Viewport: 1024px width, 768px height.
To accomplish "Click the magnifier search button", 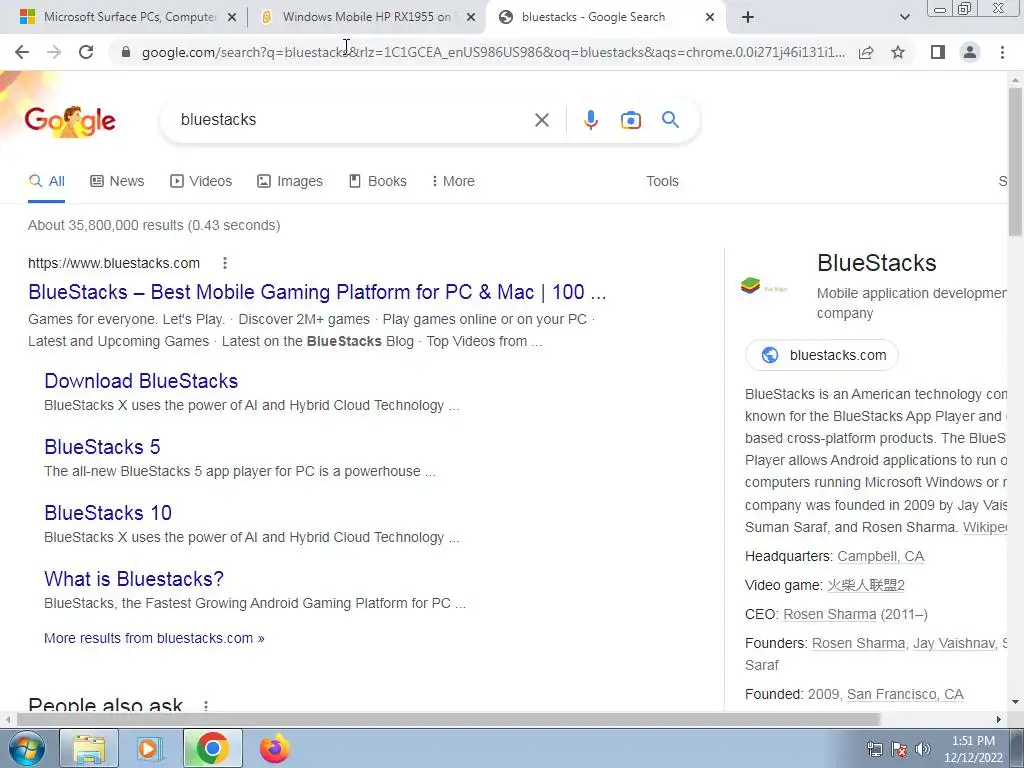I will tap(670, 120).
